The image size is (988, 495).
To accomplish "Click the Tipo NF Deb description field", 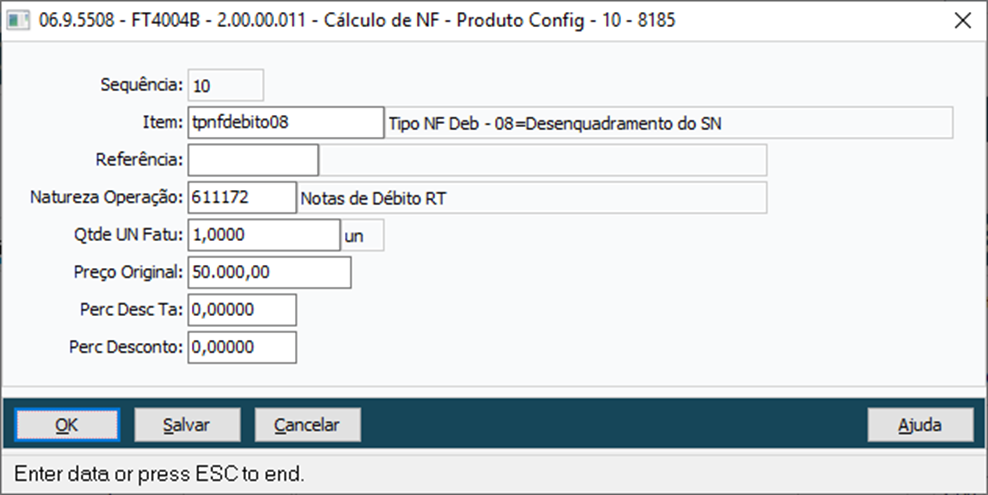I will tap(668, 123).
